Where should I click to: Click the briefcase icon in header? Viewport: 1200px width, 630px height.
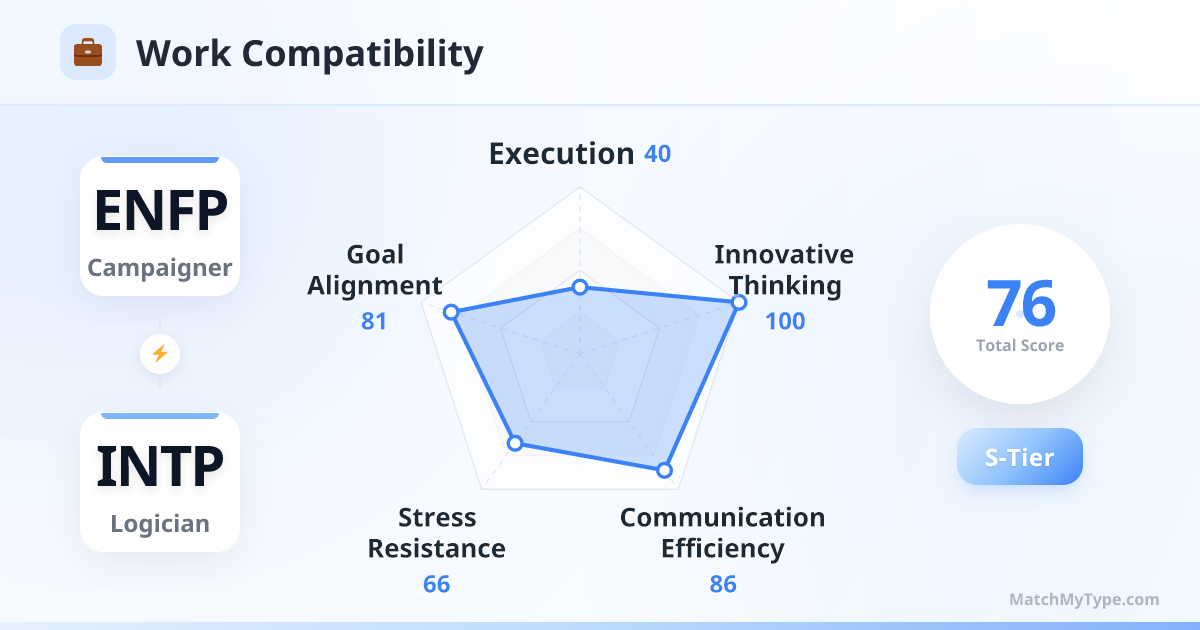(88, 52)
